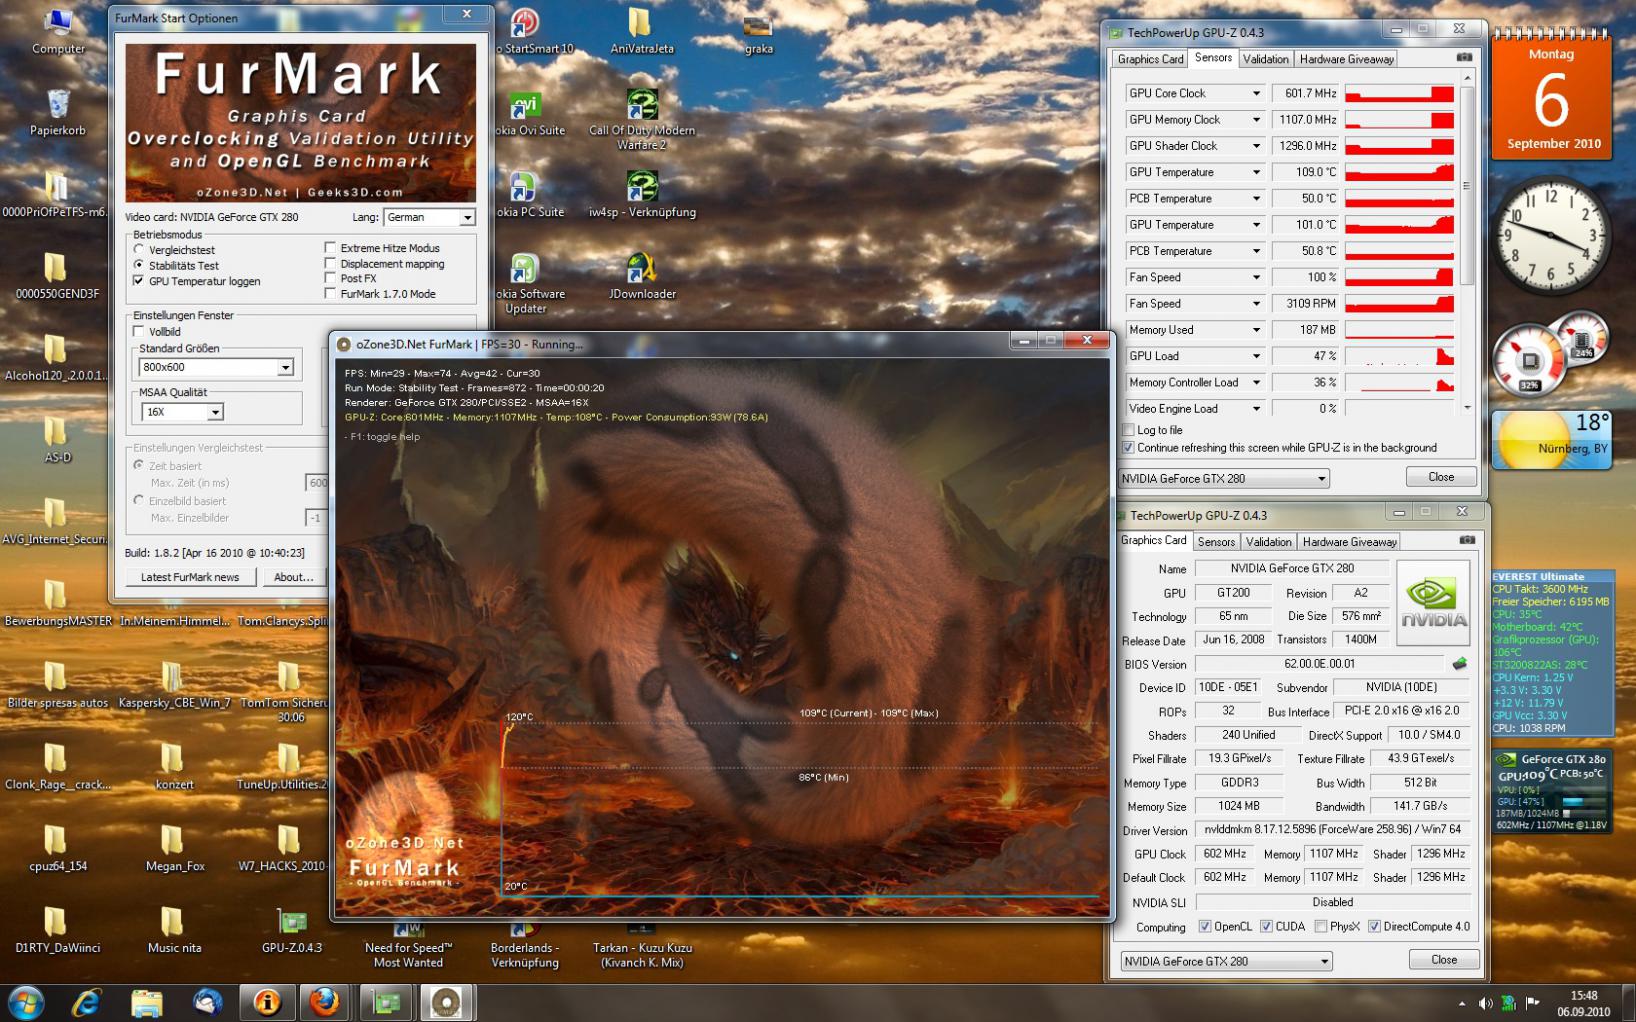The image size is (1636, 1022).
Task: Toggle Continue refreshing in background checkbox
Action: coord(1129,448)
